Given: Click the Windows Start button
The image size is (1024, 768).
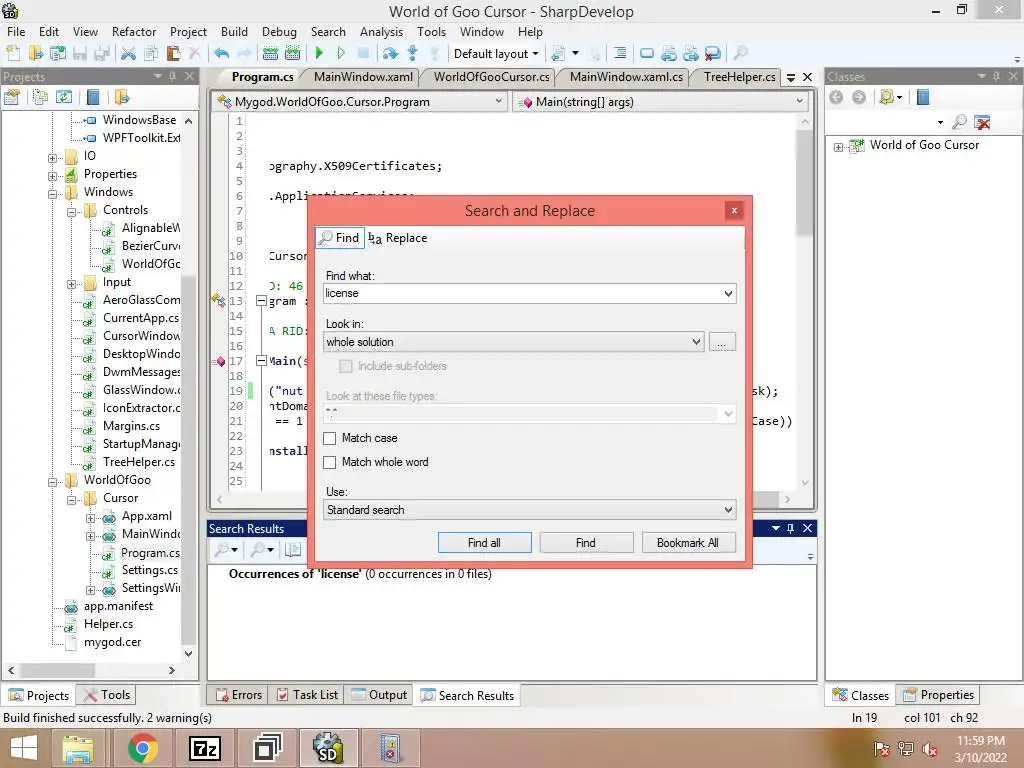Looking at the screenshot, I should [x=24, y=748].
